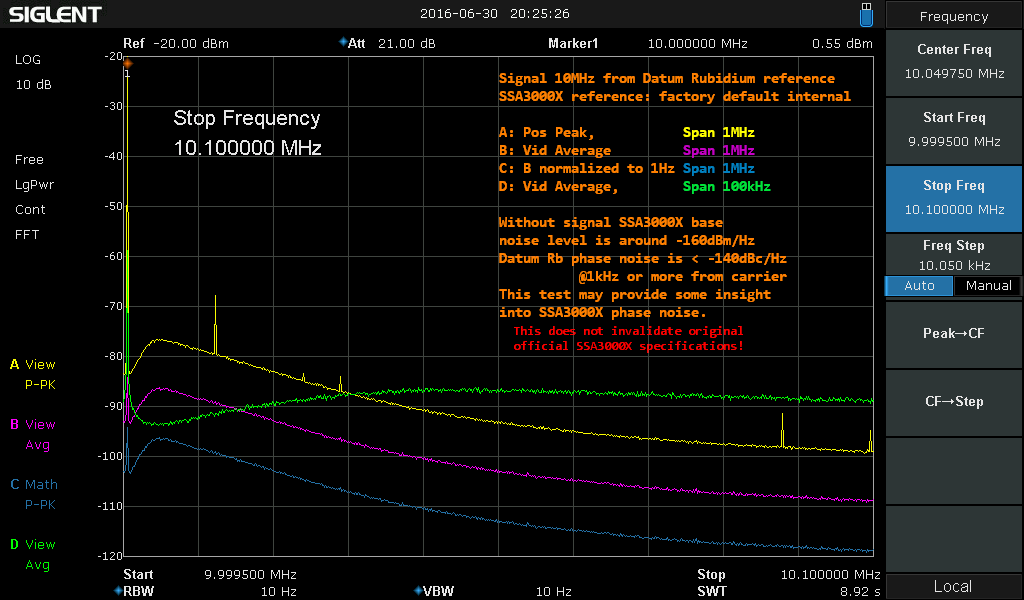The height and width of the screenshot is (600, 1024).
Task: Set Freq Step mode to Auto
Action: click(x=919, y=286)
